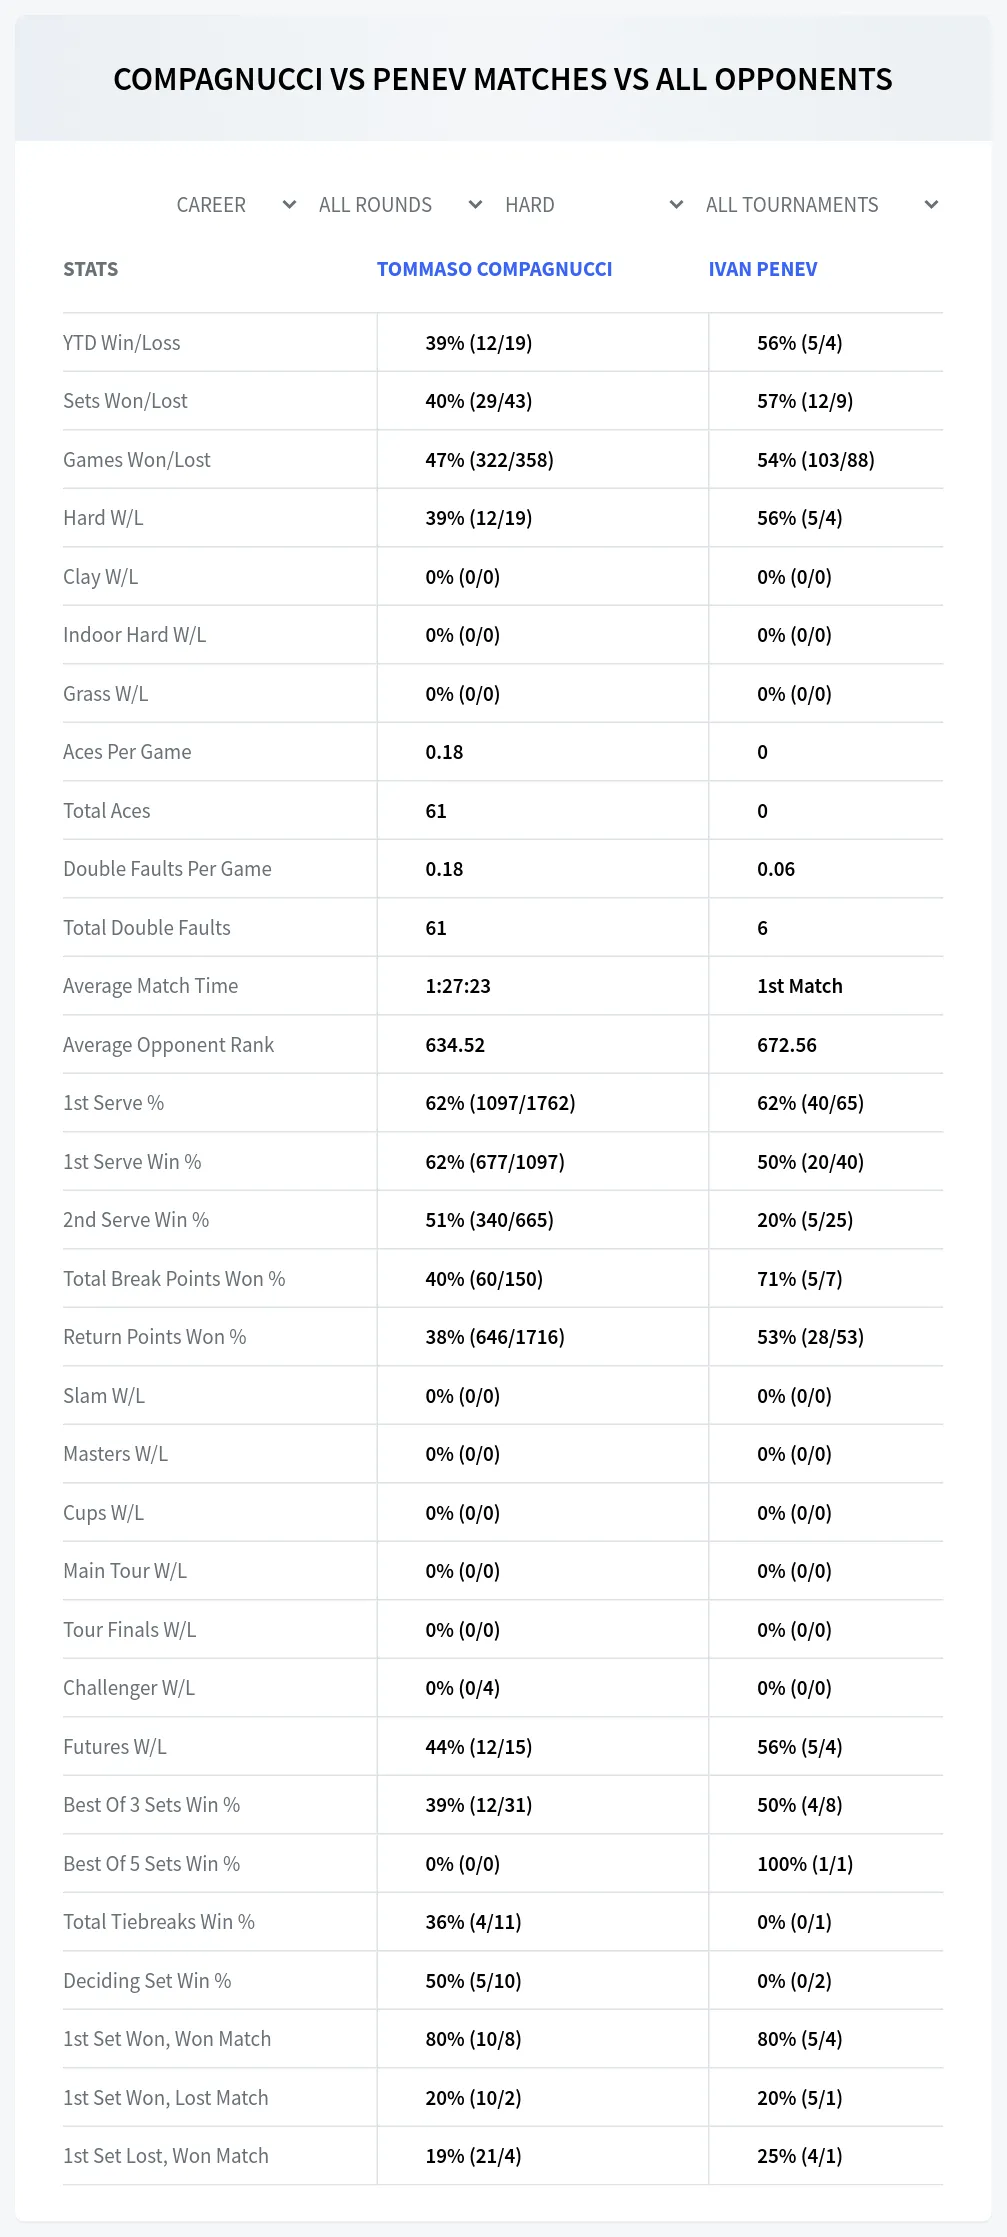
Task: Expand the ALL TOURNAMENTS dropdown
Action: pyautogui.click(x=822, y=205)
